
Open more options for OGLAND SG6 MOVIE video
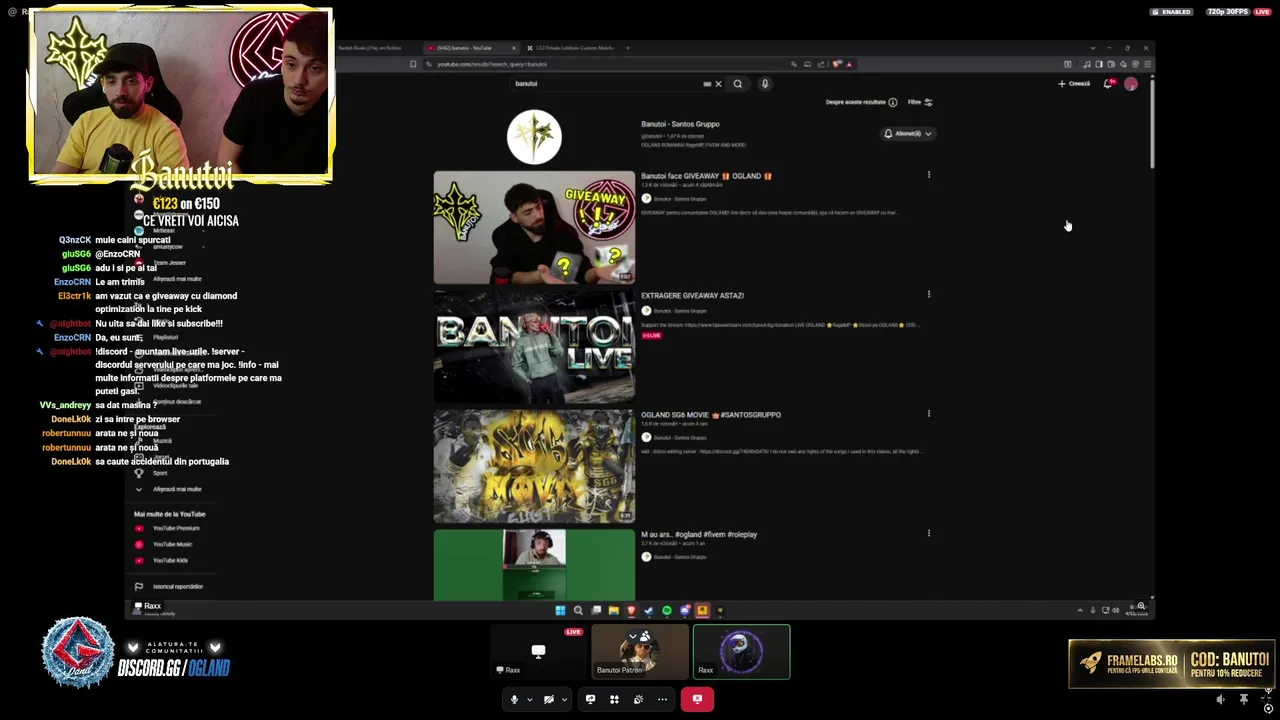tap(929, 414)
